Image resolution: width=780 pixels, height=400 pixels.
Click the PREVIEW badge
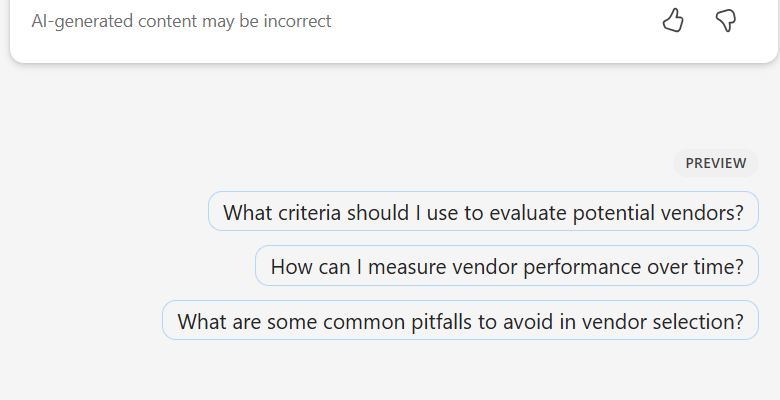point(715,163)
